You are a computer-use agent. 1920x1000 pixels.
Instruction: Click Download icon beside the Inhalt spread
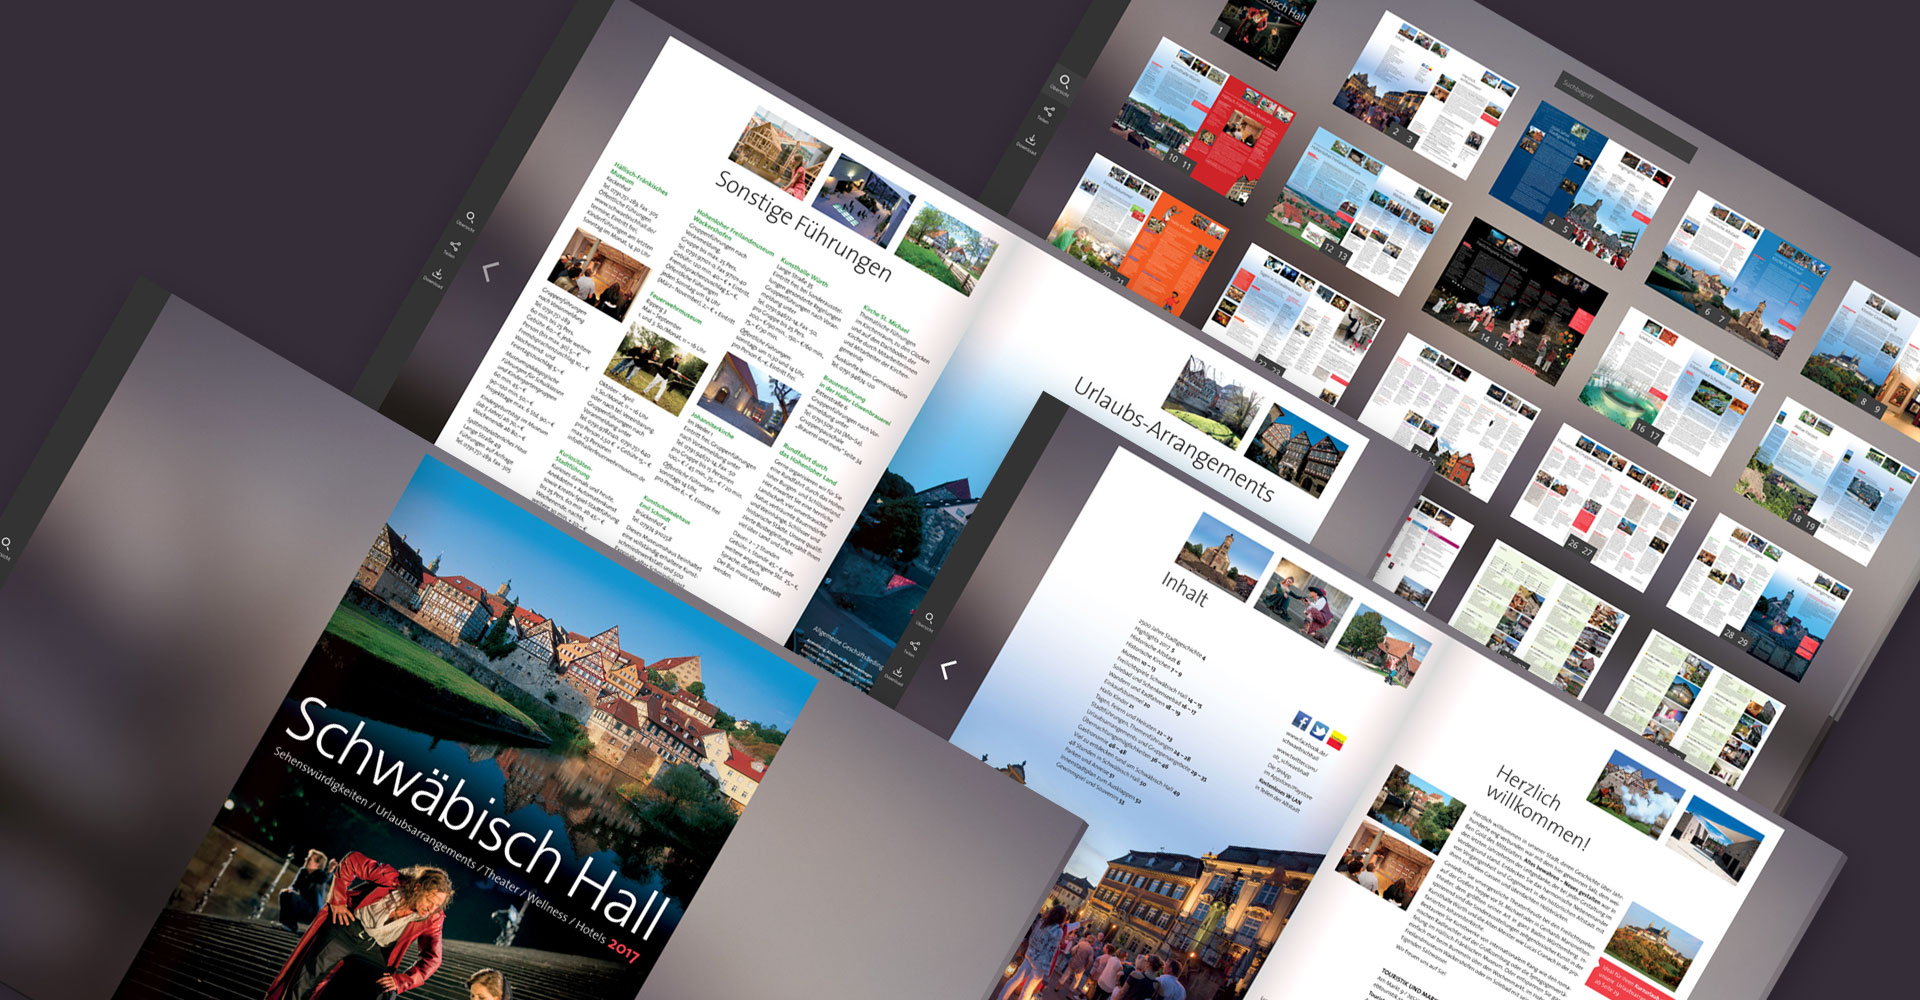point(897,673)
